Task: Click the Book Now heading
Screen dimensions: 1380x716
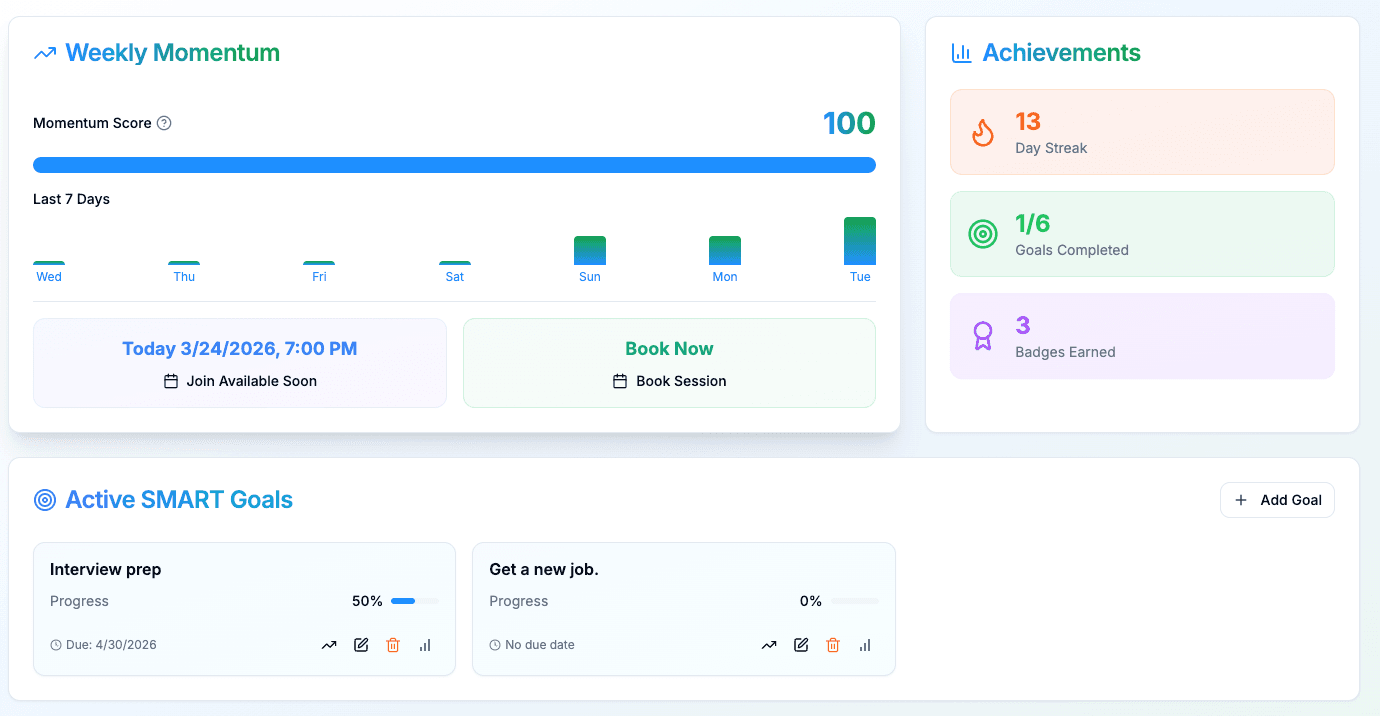Action: 669,349
